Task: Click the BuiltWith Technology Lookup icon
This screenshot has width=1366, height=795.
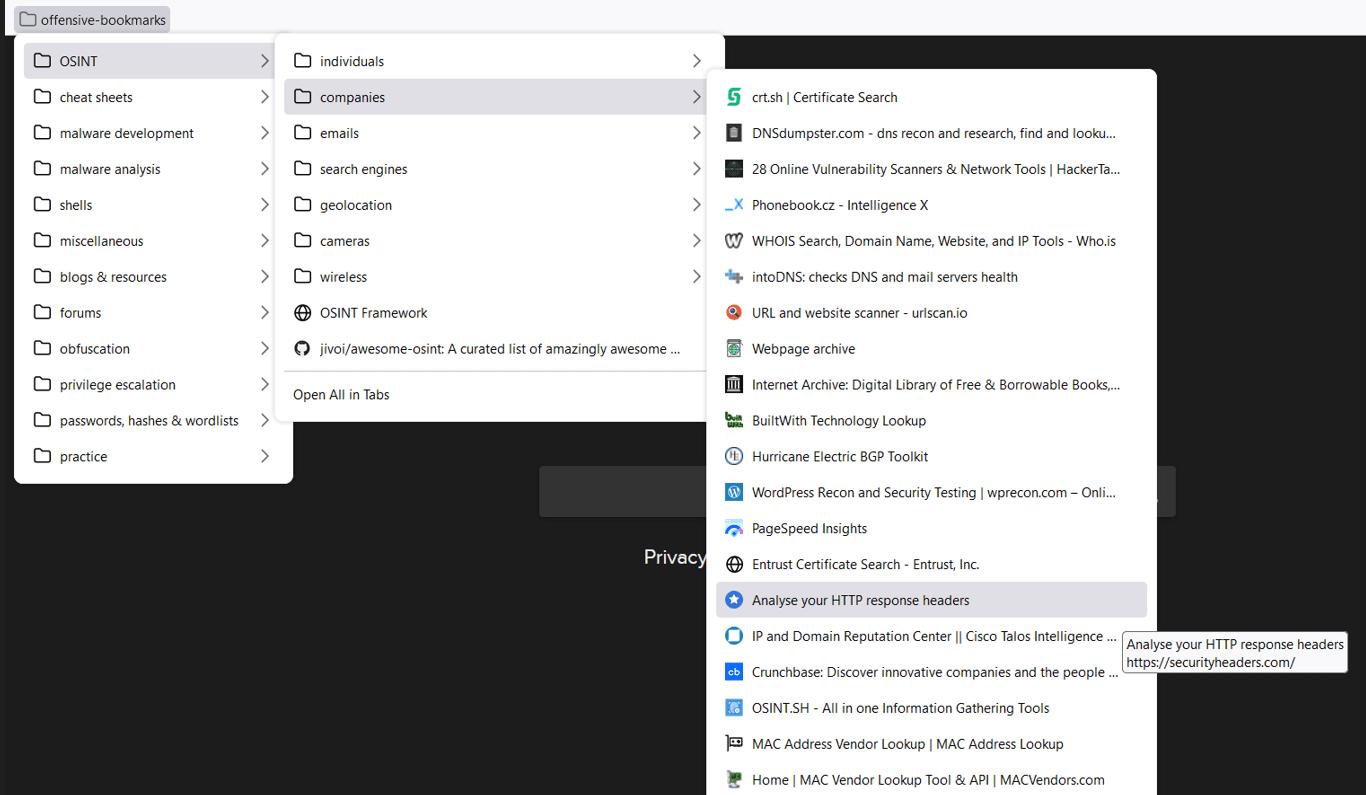Action: [x=734, y=421]
